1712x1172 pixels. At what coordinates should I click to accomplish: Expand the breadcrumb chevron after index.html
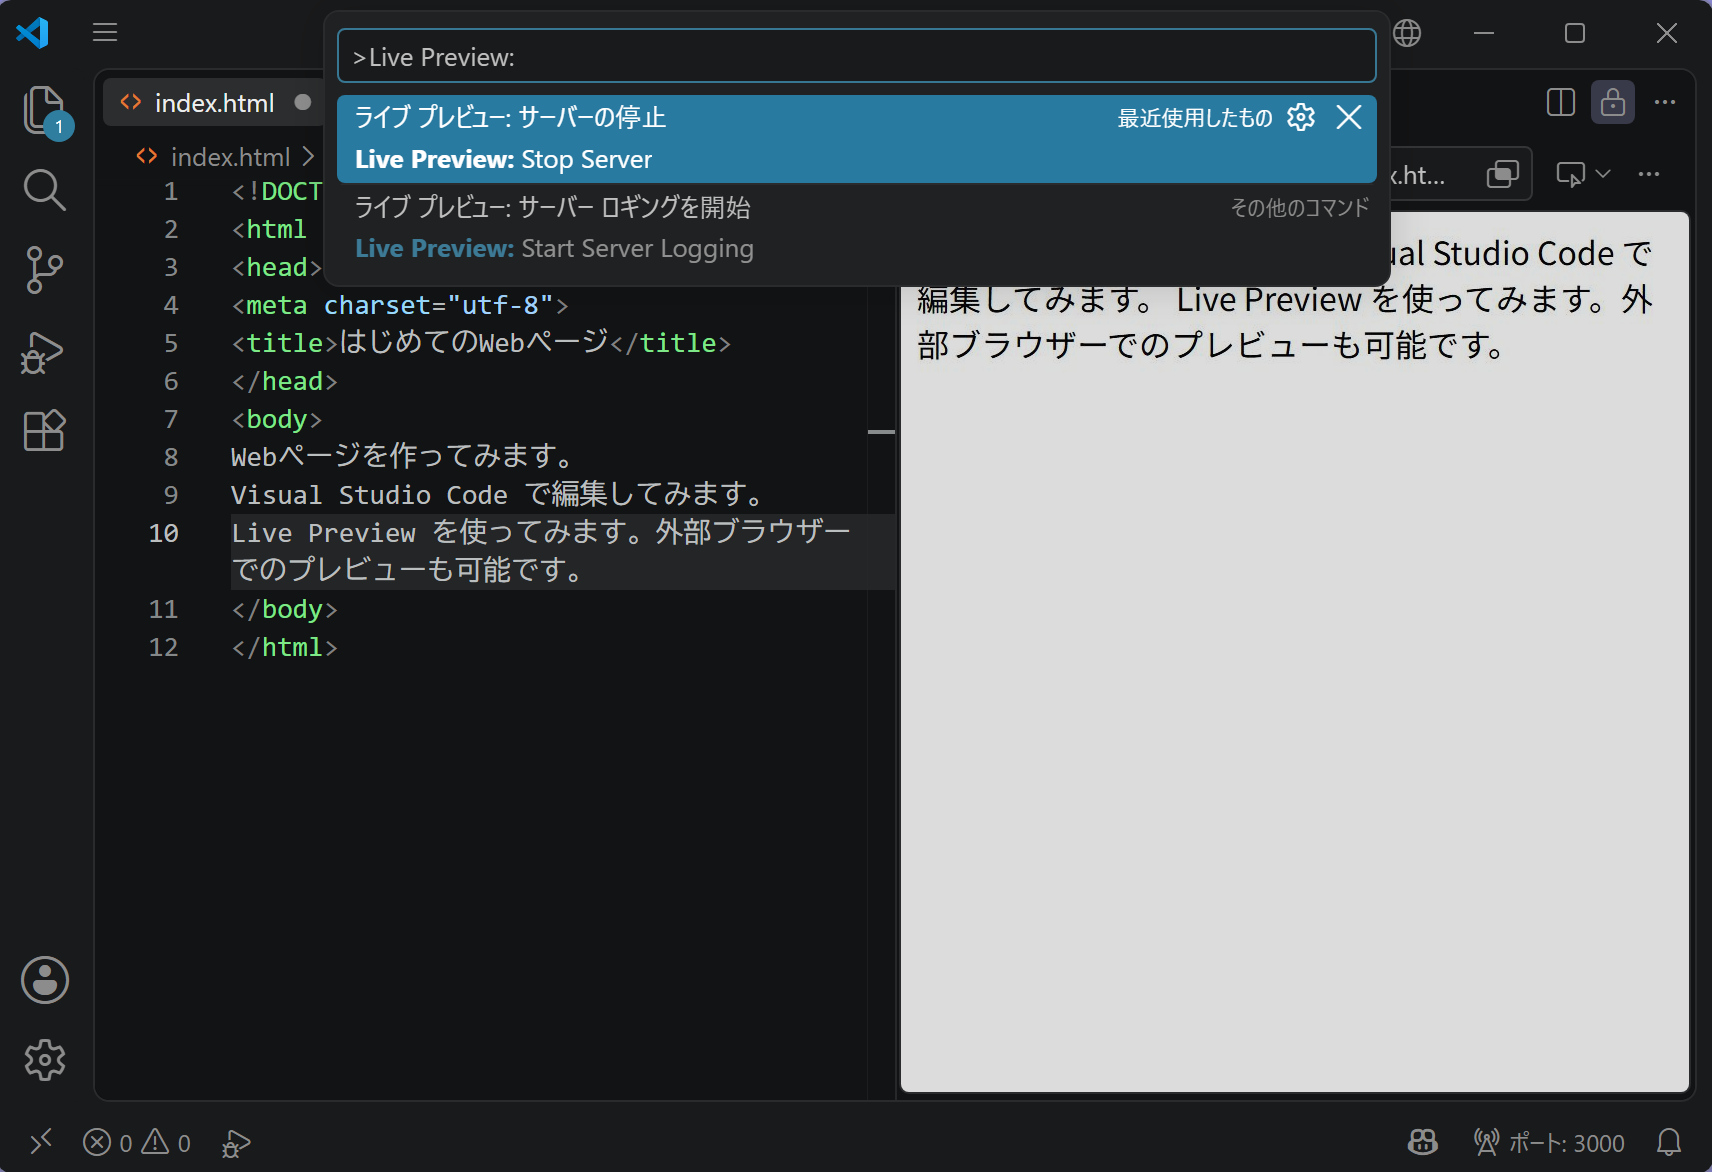308,157
